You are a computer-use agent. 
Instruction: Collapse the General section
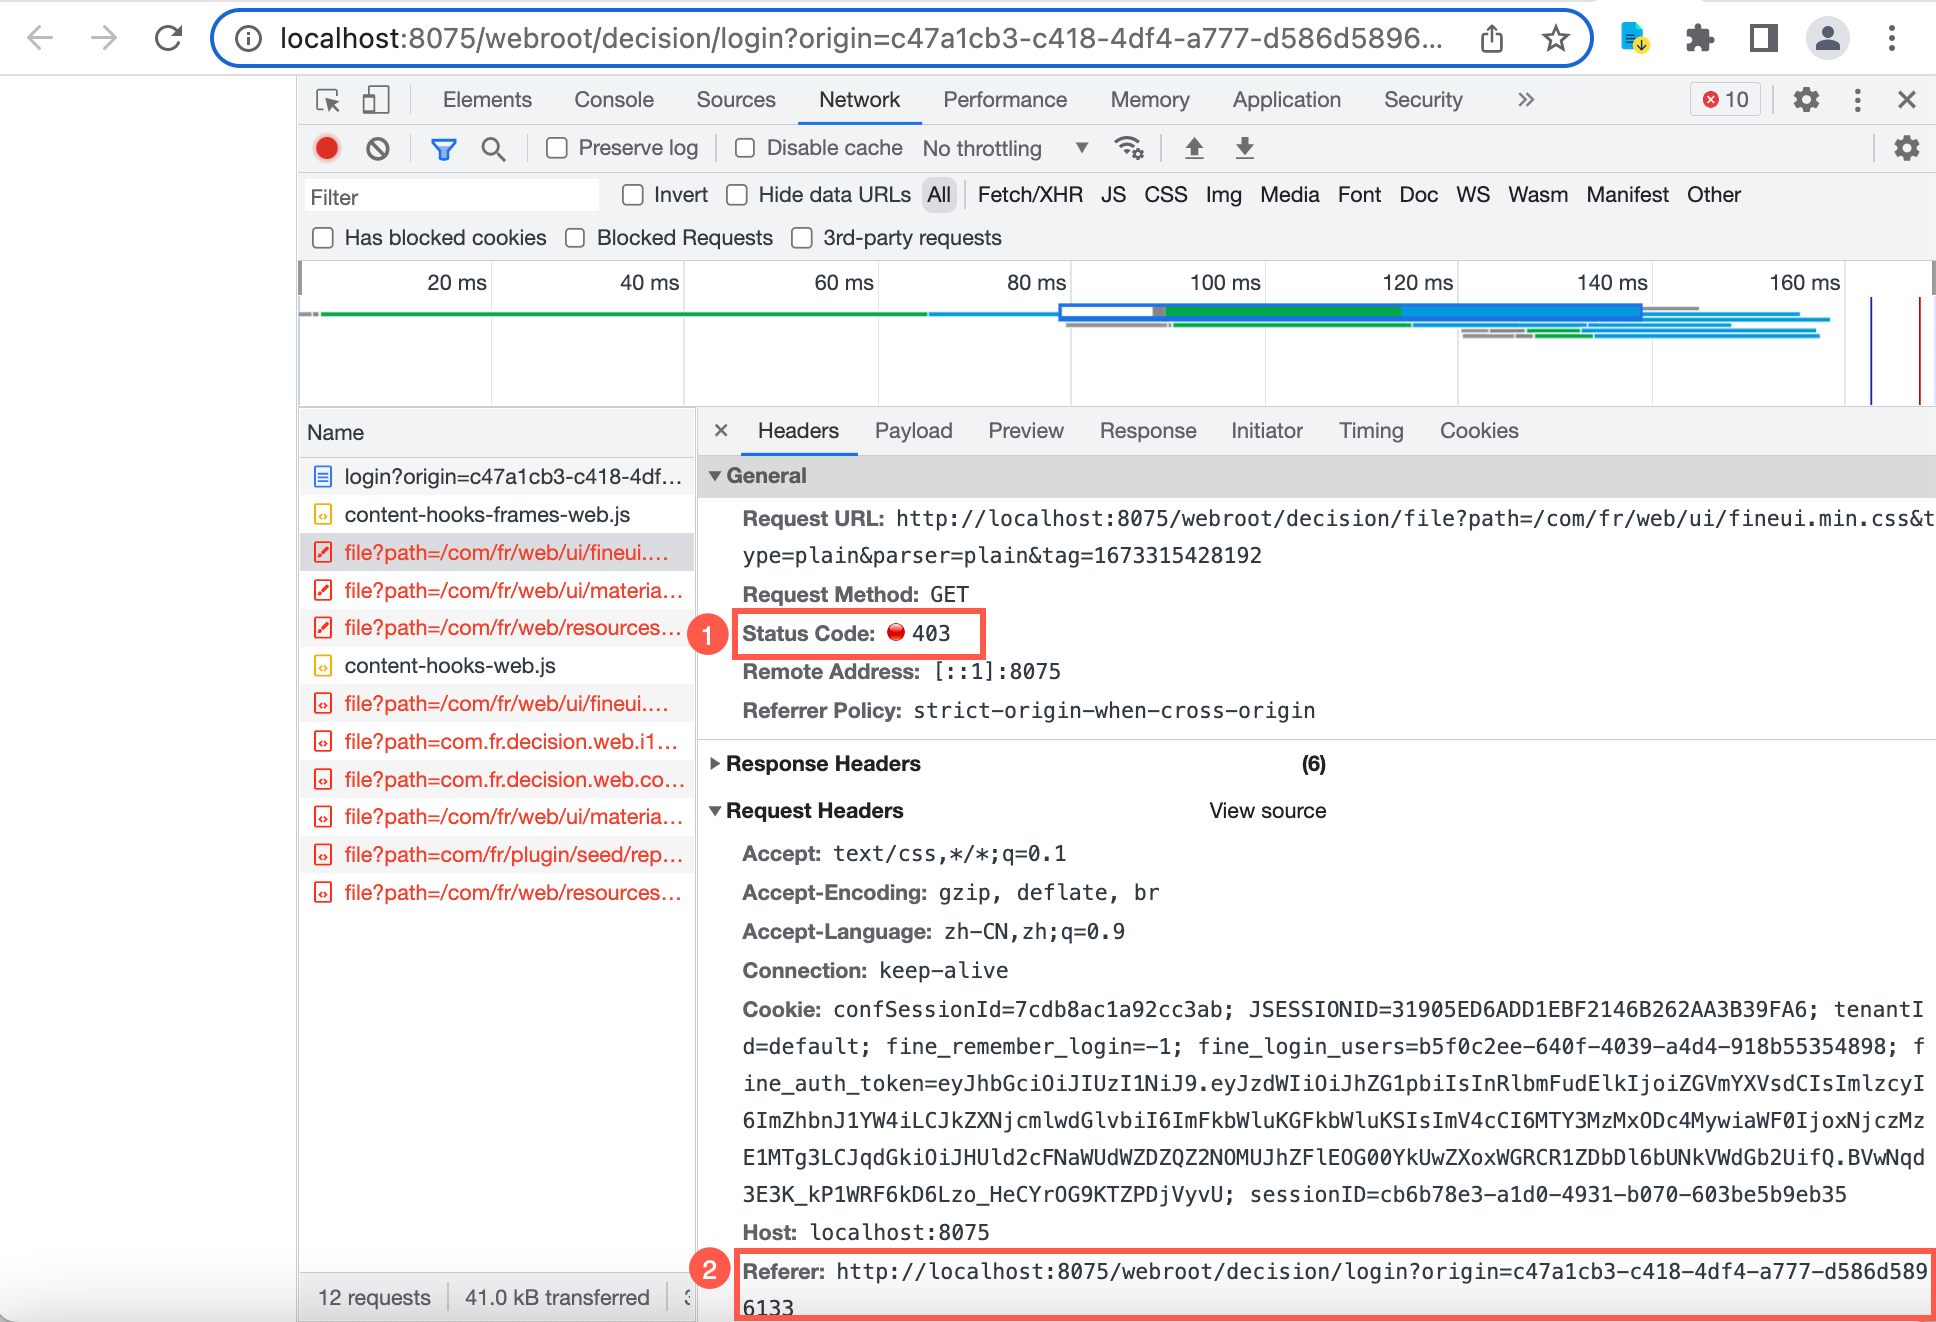click(x=716, y=475)
